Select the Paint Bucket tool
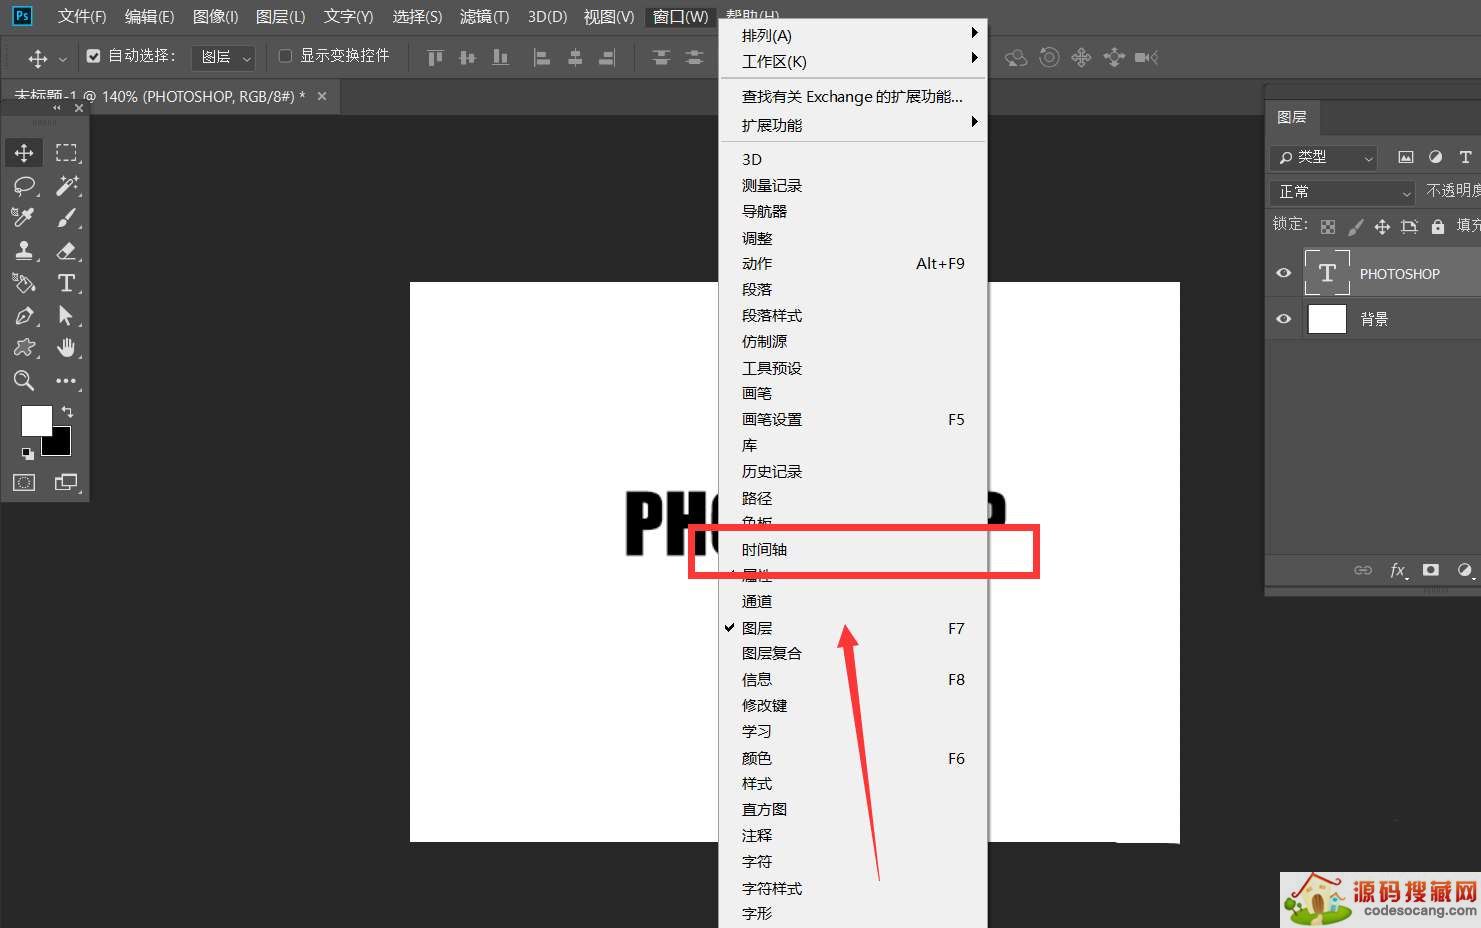Image resolution: width=1481 pixels, height=928 pixels. [x=24, y=283]
